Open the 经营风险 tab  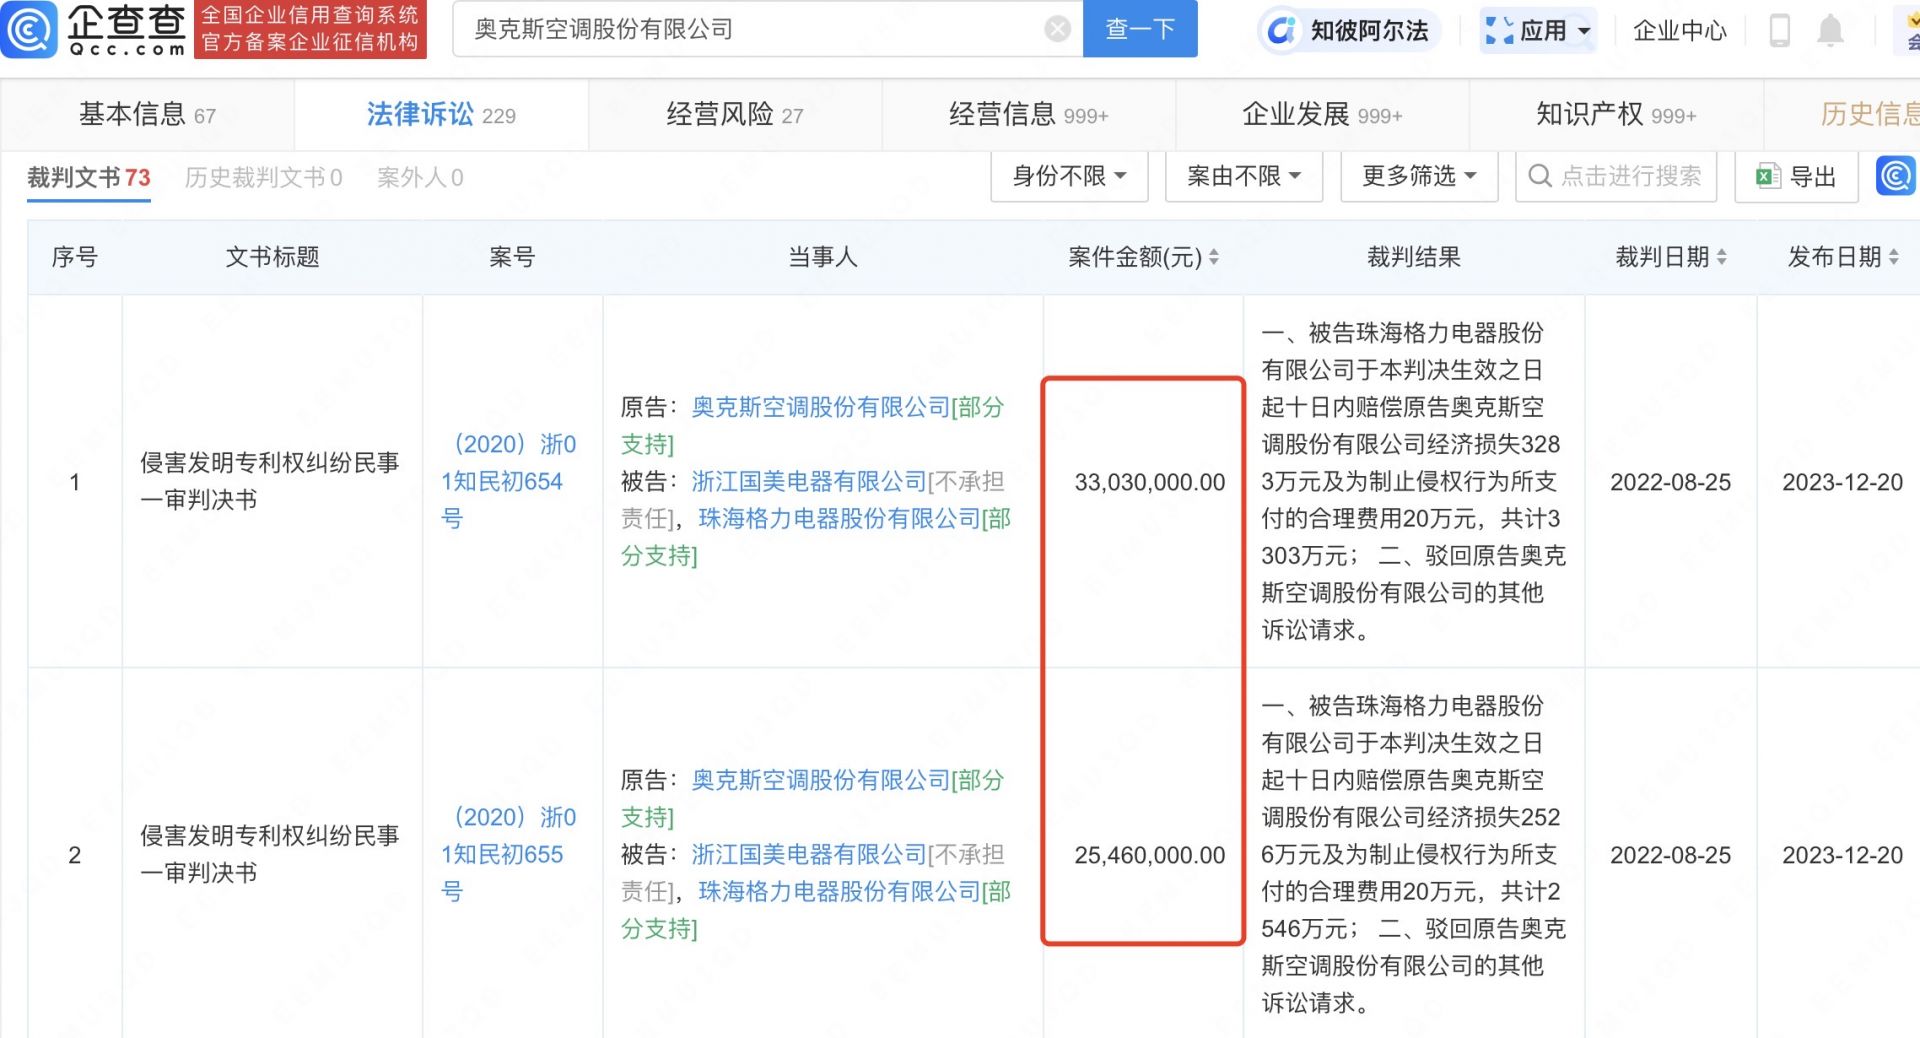[735, 115]
